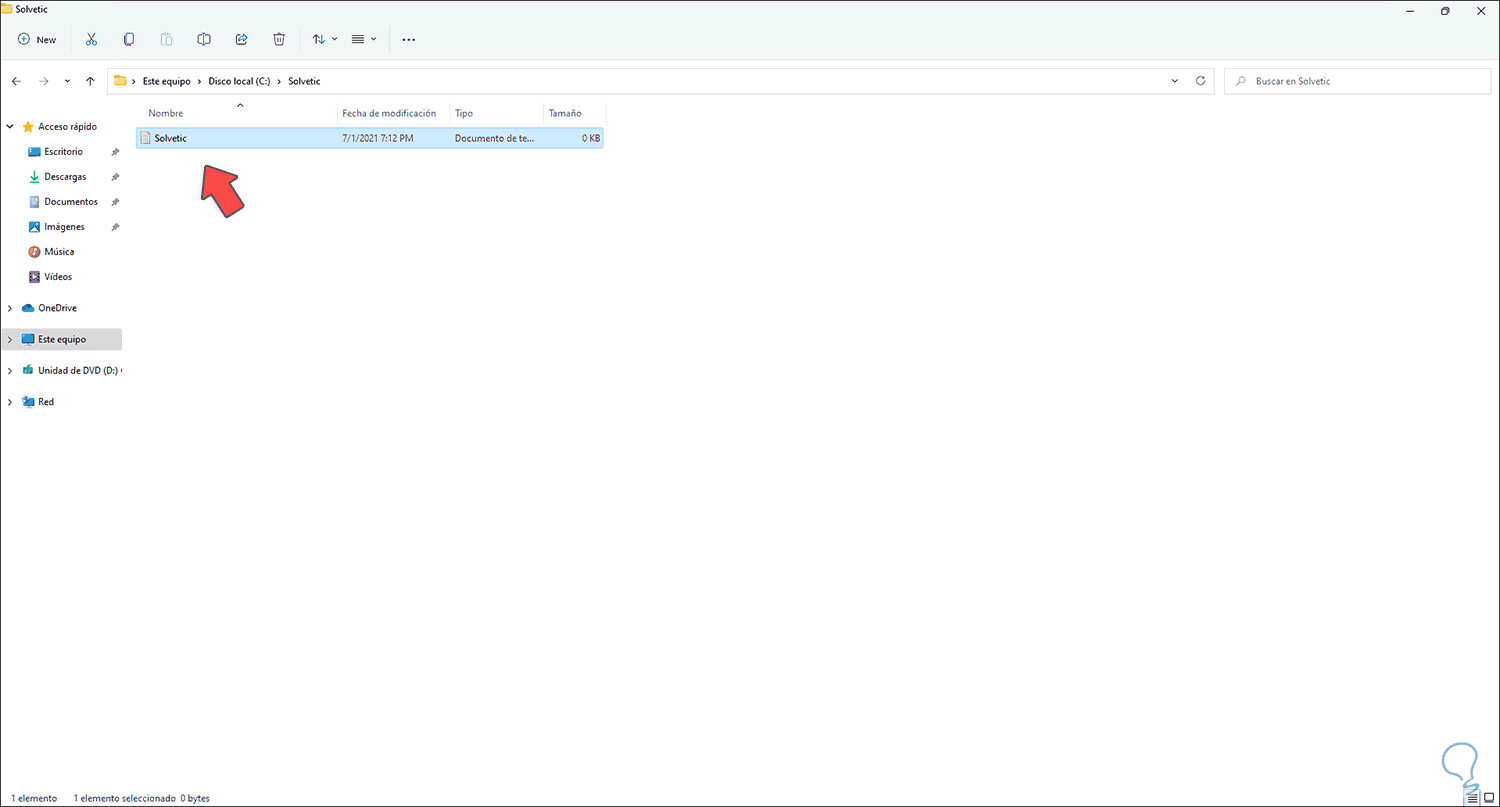
Task: Click the Cut scissors icon in the toolbar
Action: 91,39
